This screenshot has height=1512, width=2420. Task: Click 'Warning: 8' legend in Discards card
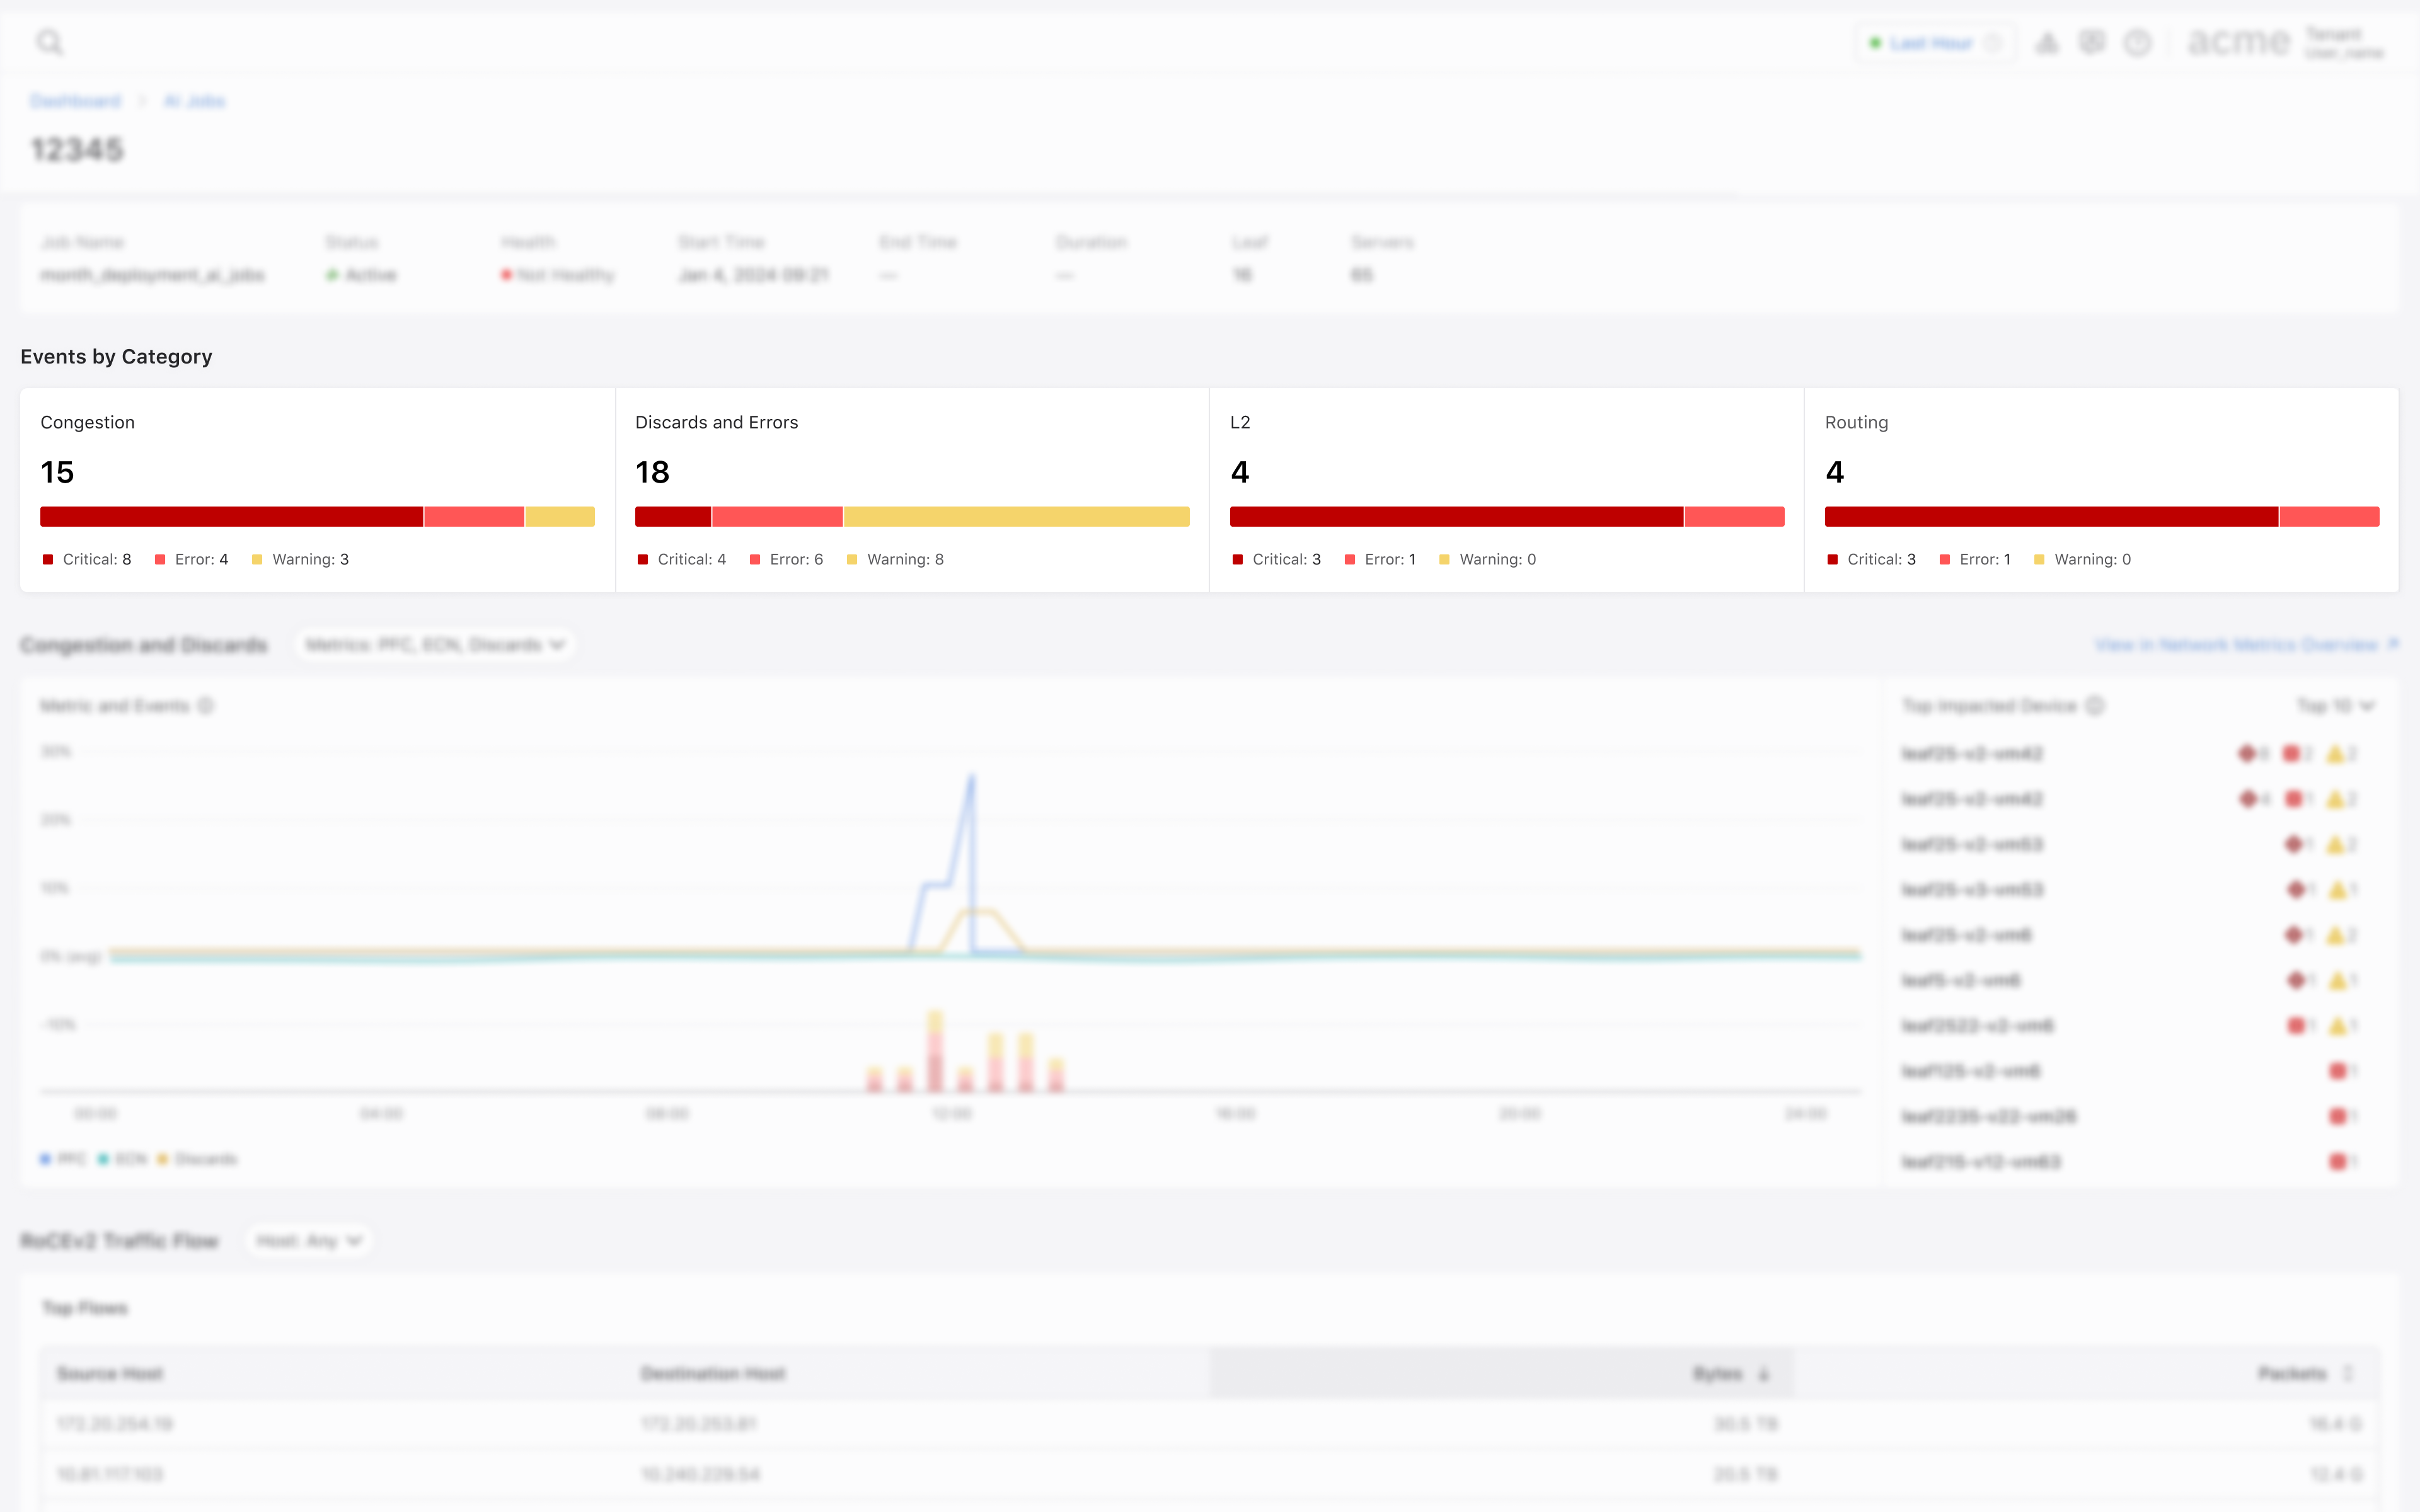click(895, 559)
